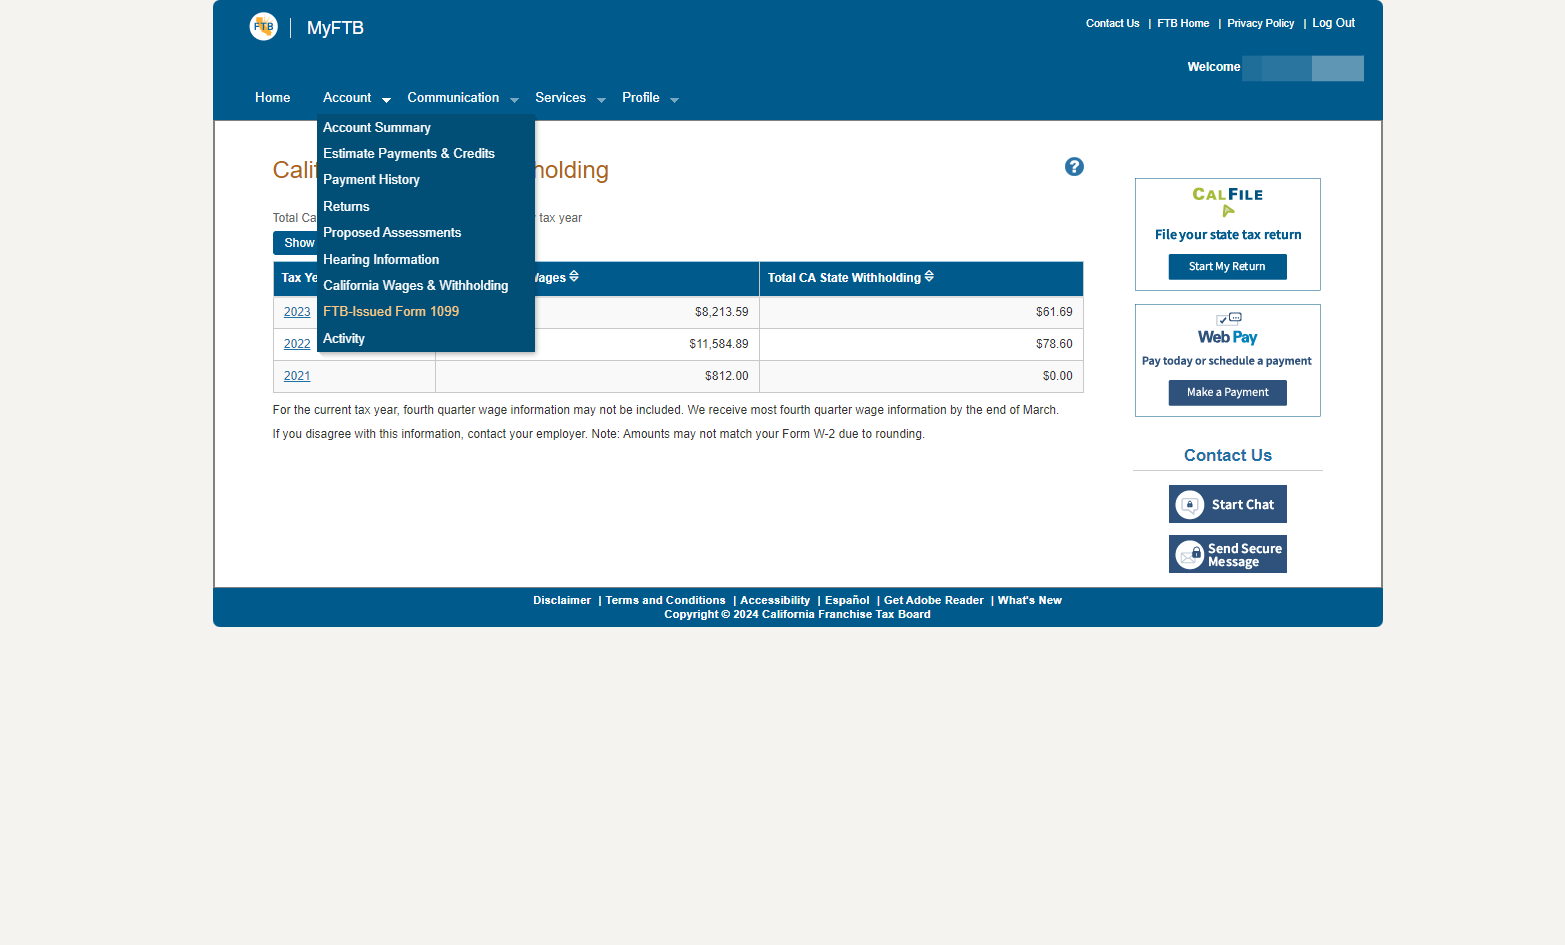
Task: Sort the wages column with arrows
Action: tap(574, 277)
